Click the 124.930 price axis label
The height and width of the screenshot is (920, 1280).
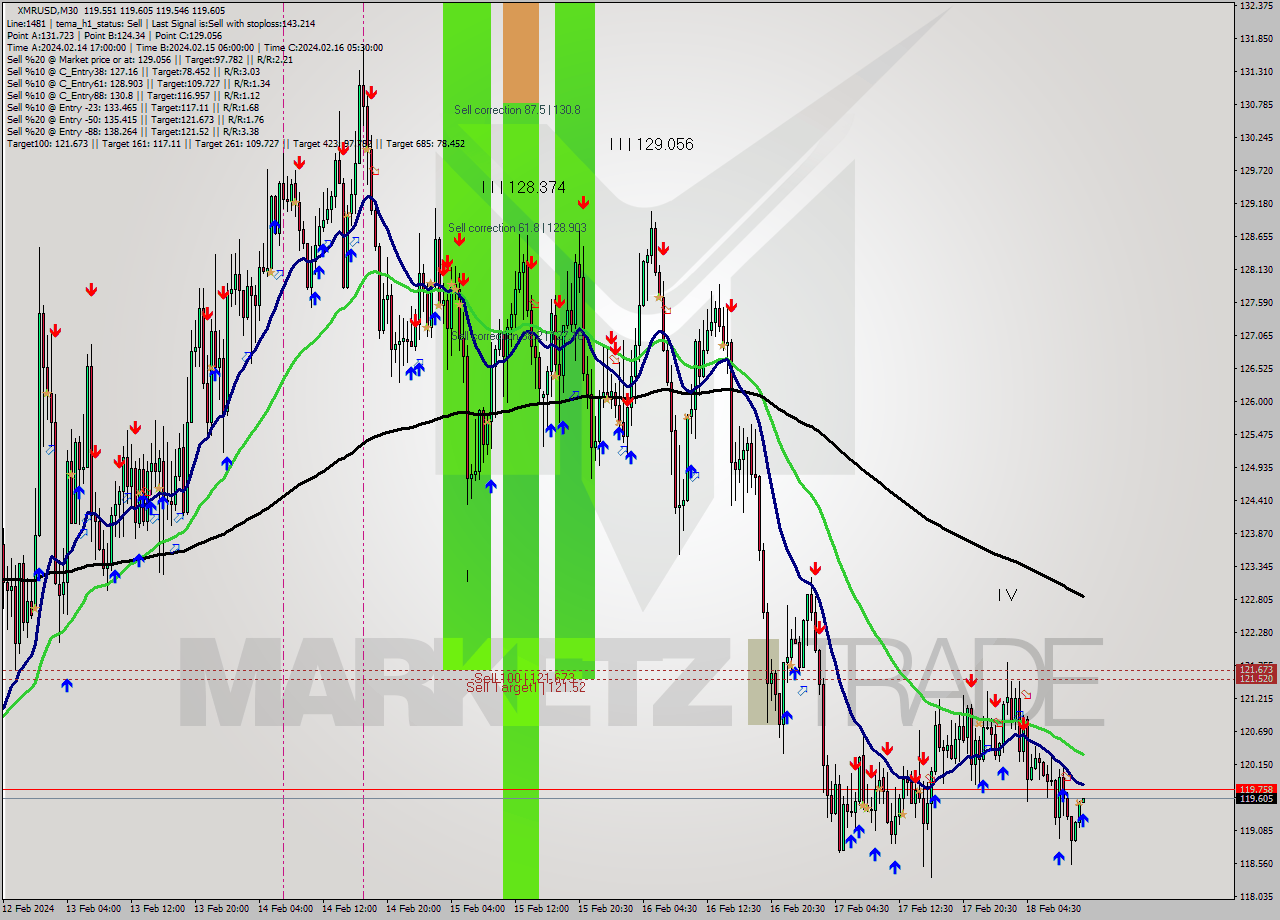pos(1256,468)
